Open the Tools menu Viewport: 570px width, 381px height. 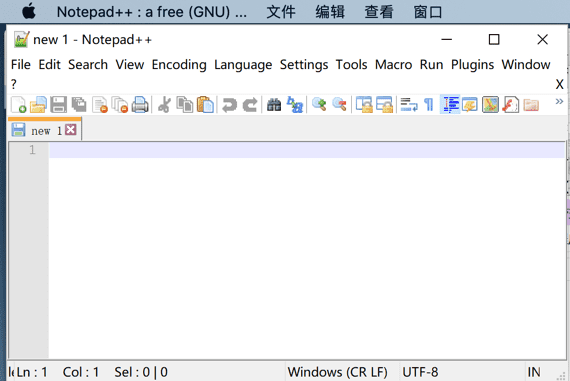coord(352,65)
